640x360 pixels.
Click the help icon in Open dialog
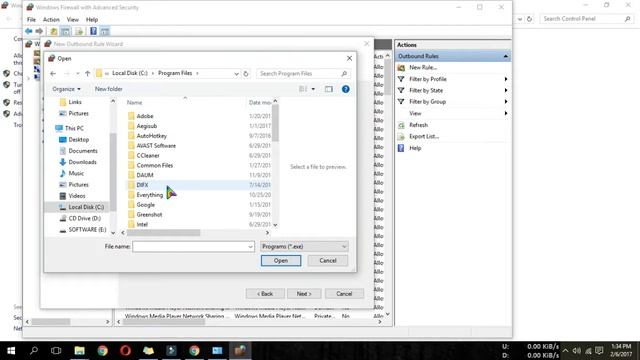click(345, 89)
